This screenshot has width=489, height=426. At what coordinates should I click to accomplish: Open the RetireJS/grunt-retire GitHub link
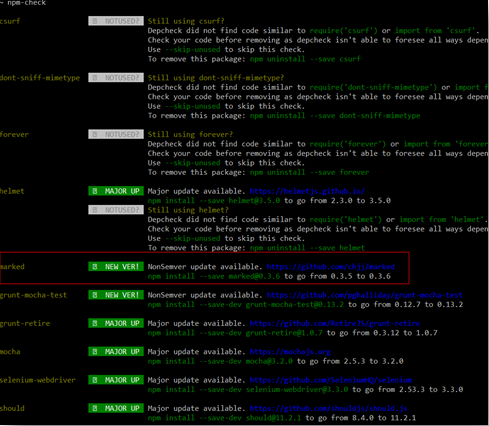(335, 323)
